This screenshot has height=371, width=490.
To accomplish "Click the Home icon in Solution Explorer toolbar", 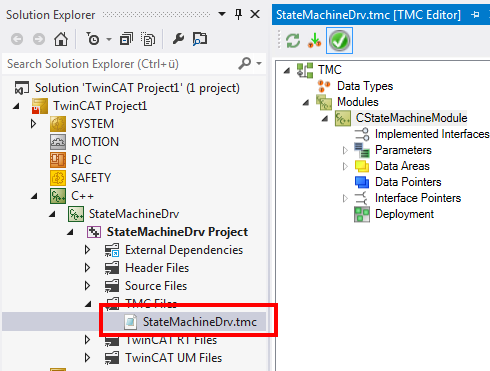I will pyautogui.click(x=61, y=39).
